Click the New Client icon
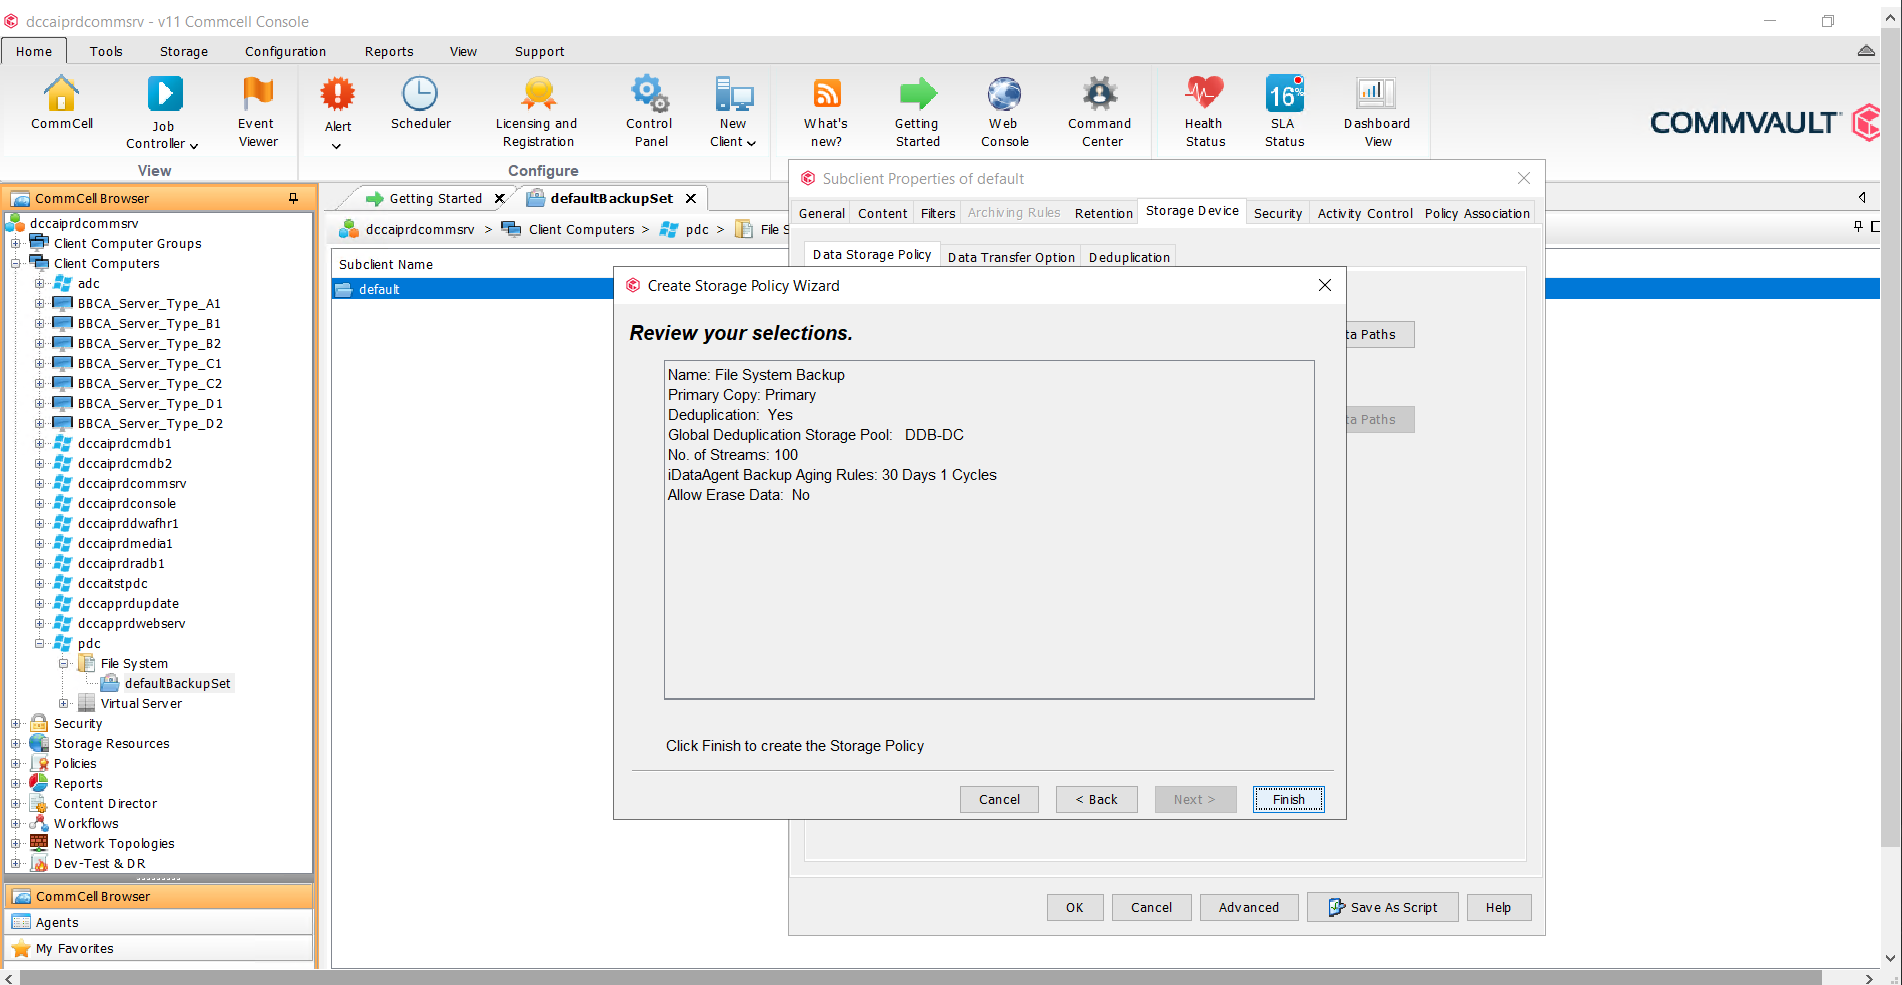This screenshot has width=1902, height=985. (734, 94)
